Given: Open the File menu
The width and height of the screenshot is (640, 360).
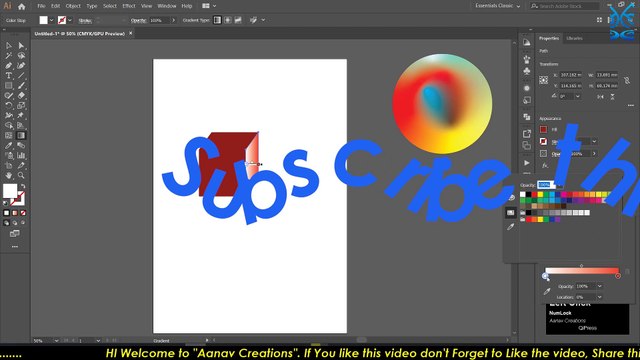Looking at the screenshot, I should [41, 6].
